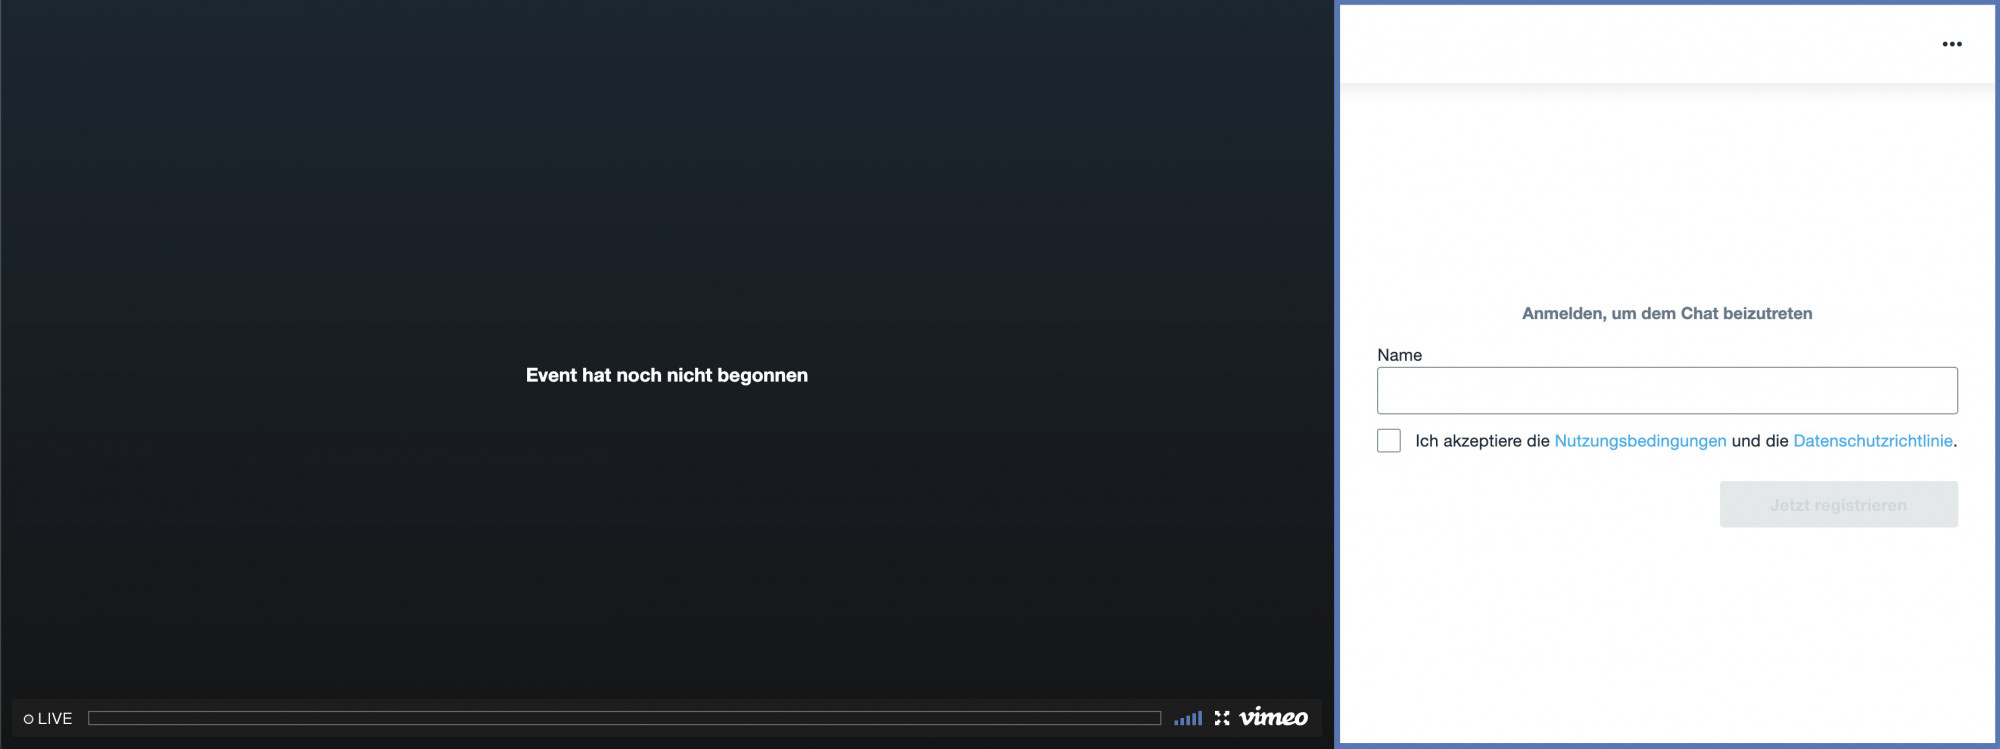Click the LIVE indicator circle icon
The height and width of the screenshot is (749, 2000).
[29, 719]
